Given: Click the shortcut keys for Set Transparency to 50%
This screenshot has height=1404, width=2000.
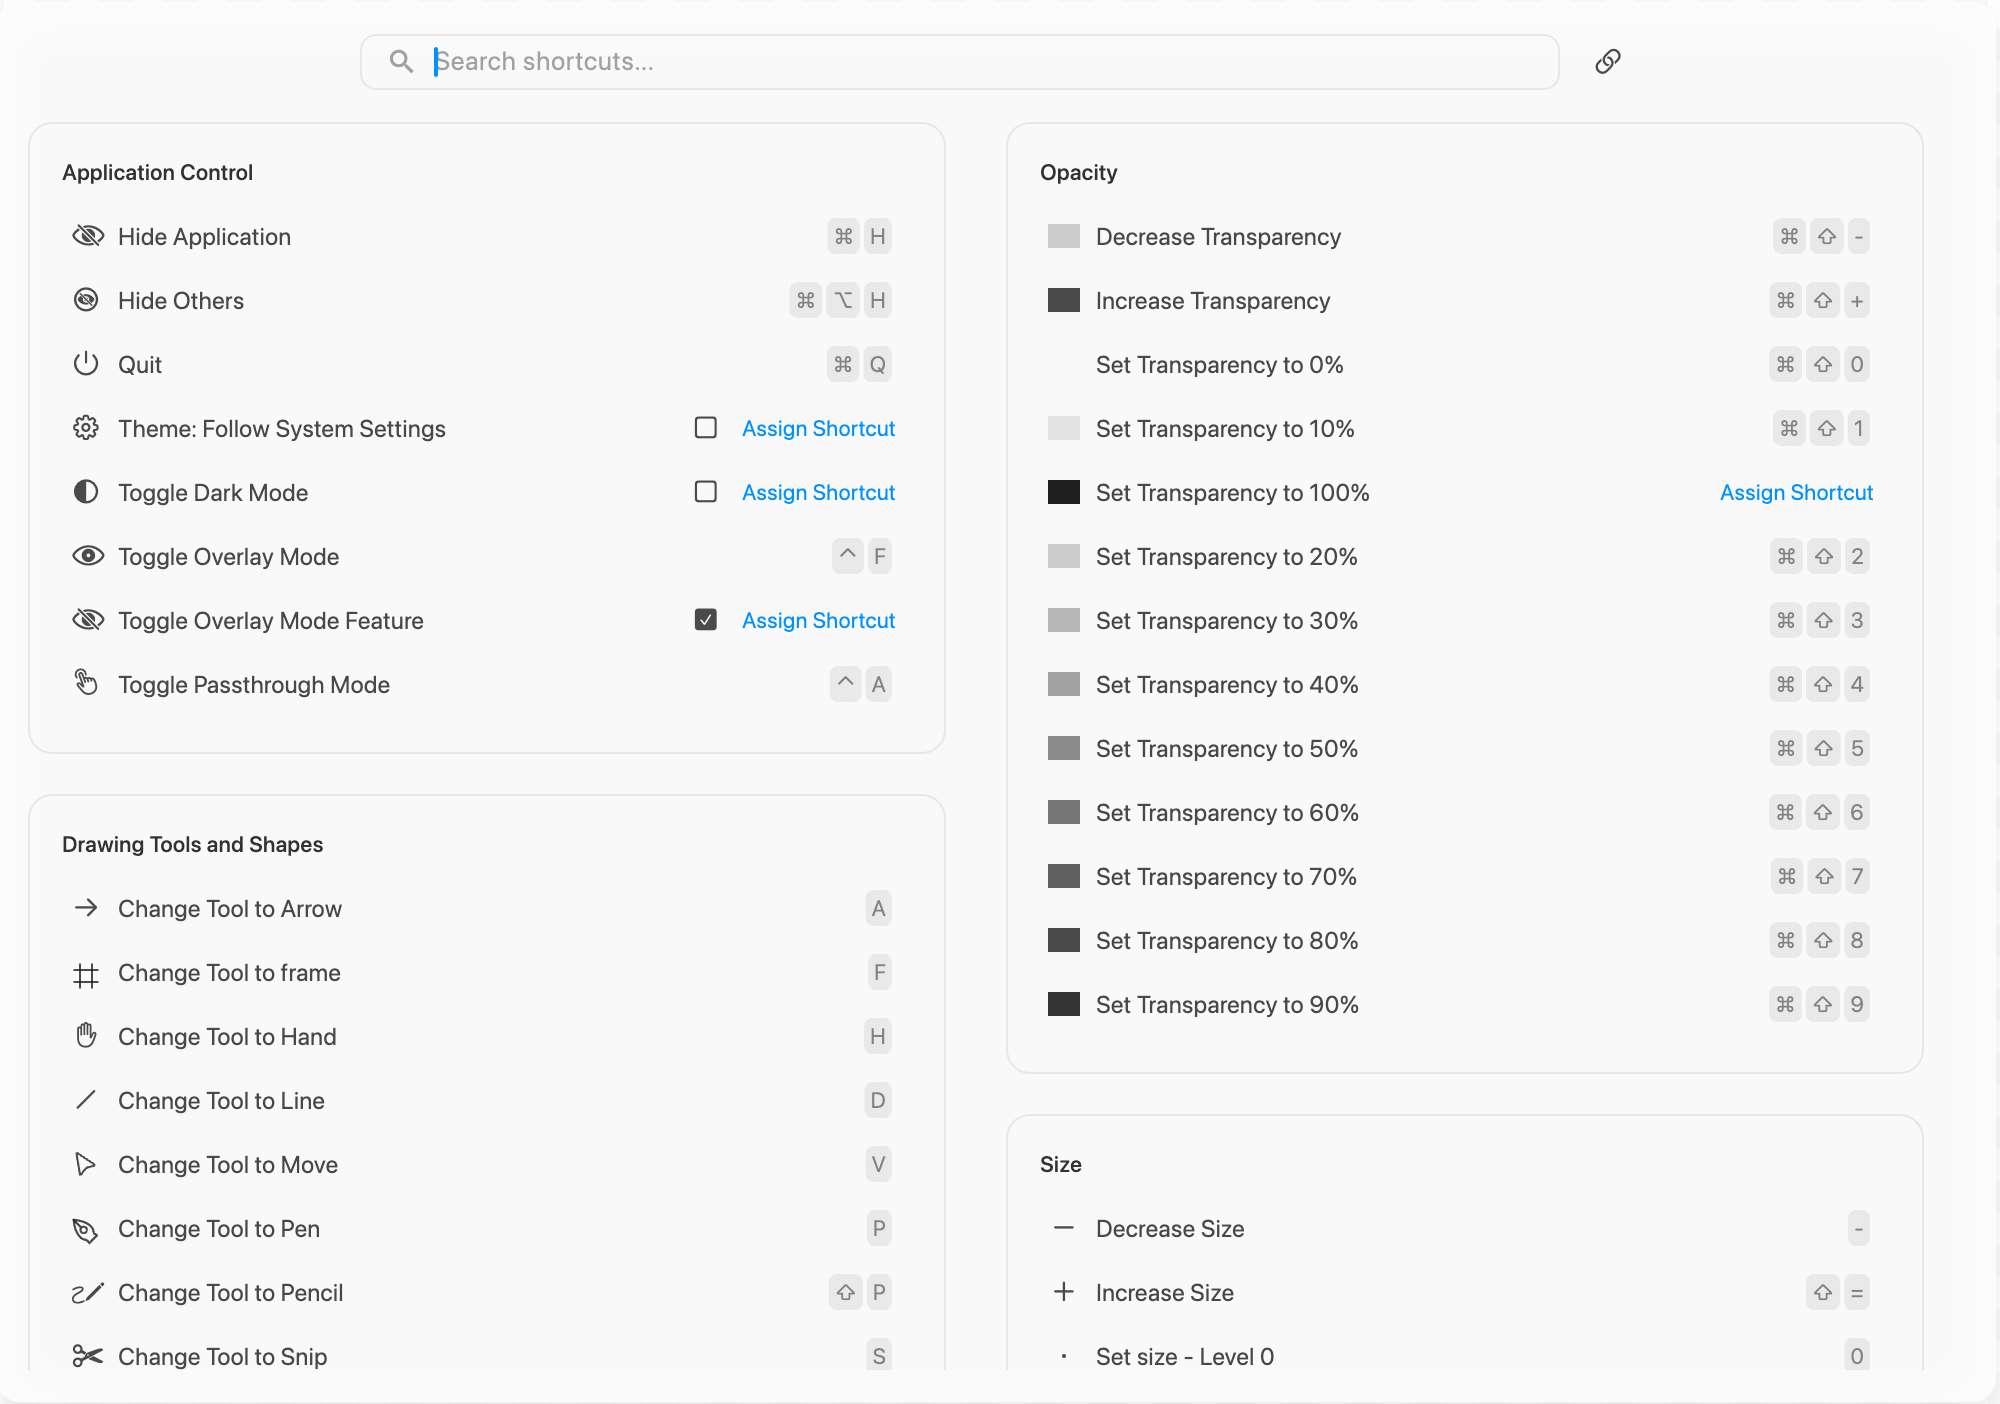Looking at the screenshot, I should coord(1820,748).
